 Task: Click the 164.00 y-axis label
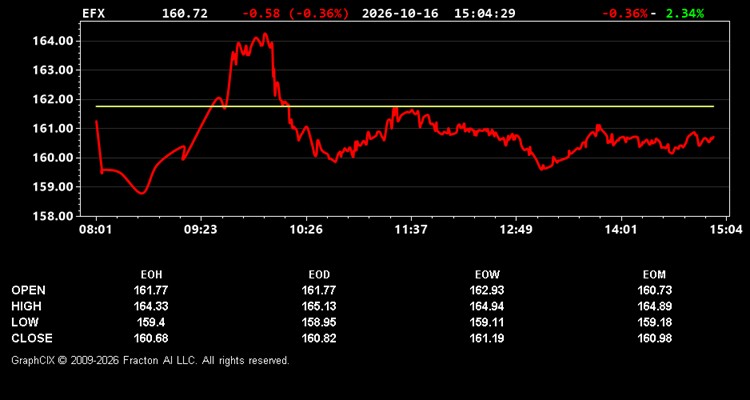point(52,41)
